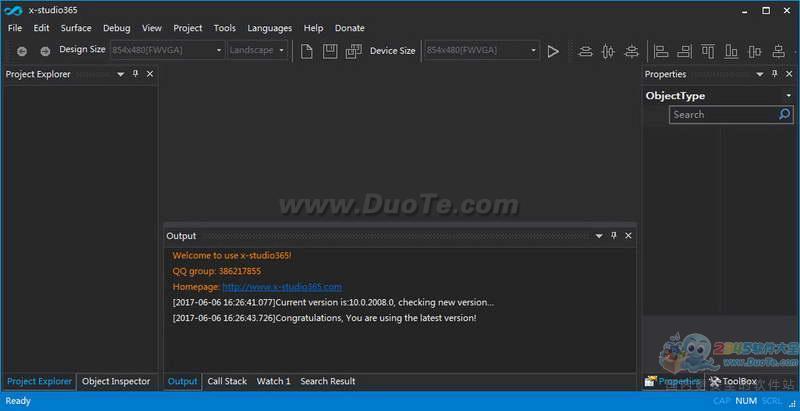The width and height of the screenshot is (800, 411).
Task: Click the 'You are using the latest version' line
Action: coord(324,318)
